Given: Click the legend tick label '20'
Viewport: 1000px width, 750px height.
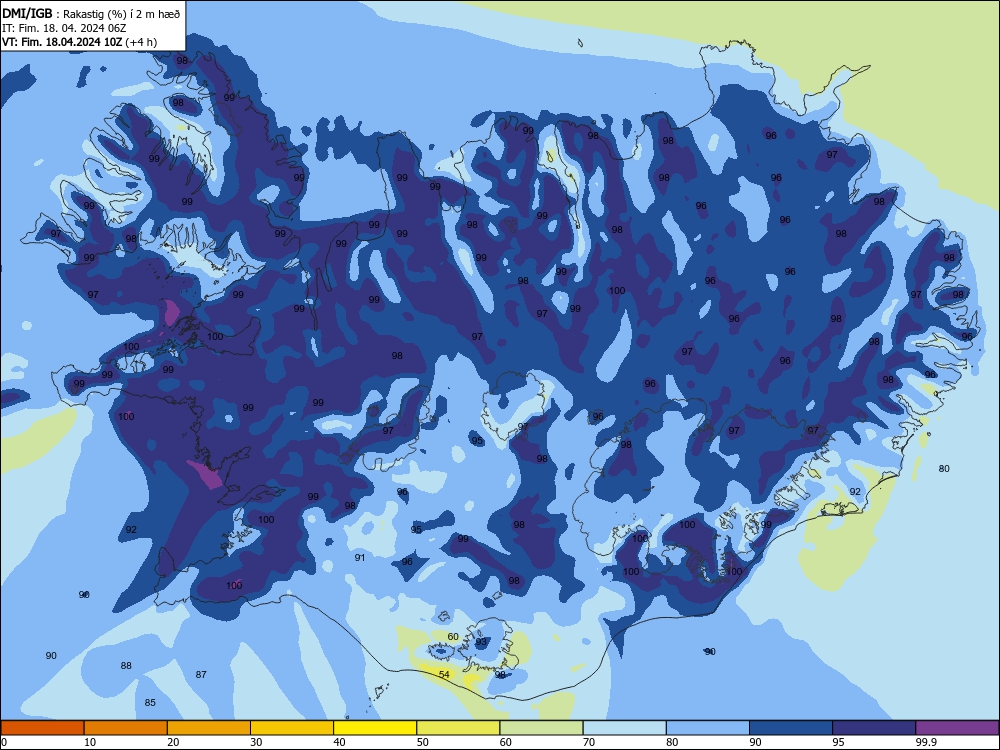Looking at the screenshot, I should click(x=173, y=742).
